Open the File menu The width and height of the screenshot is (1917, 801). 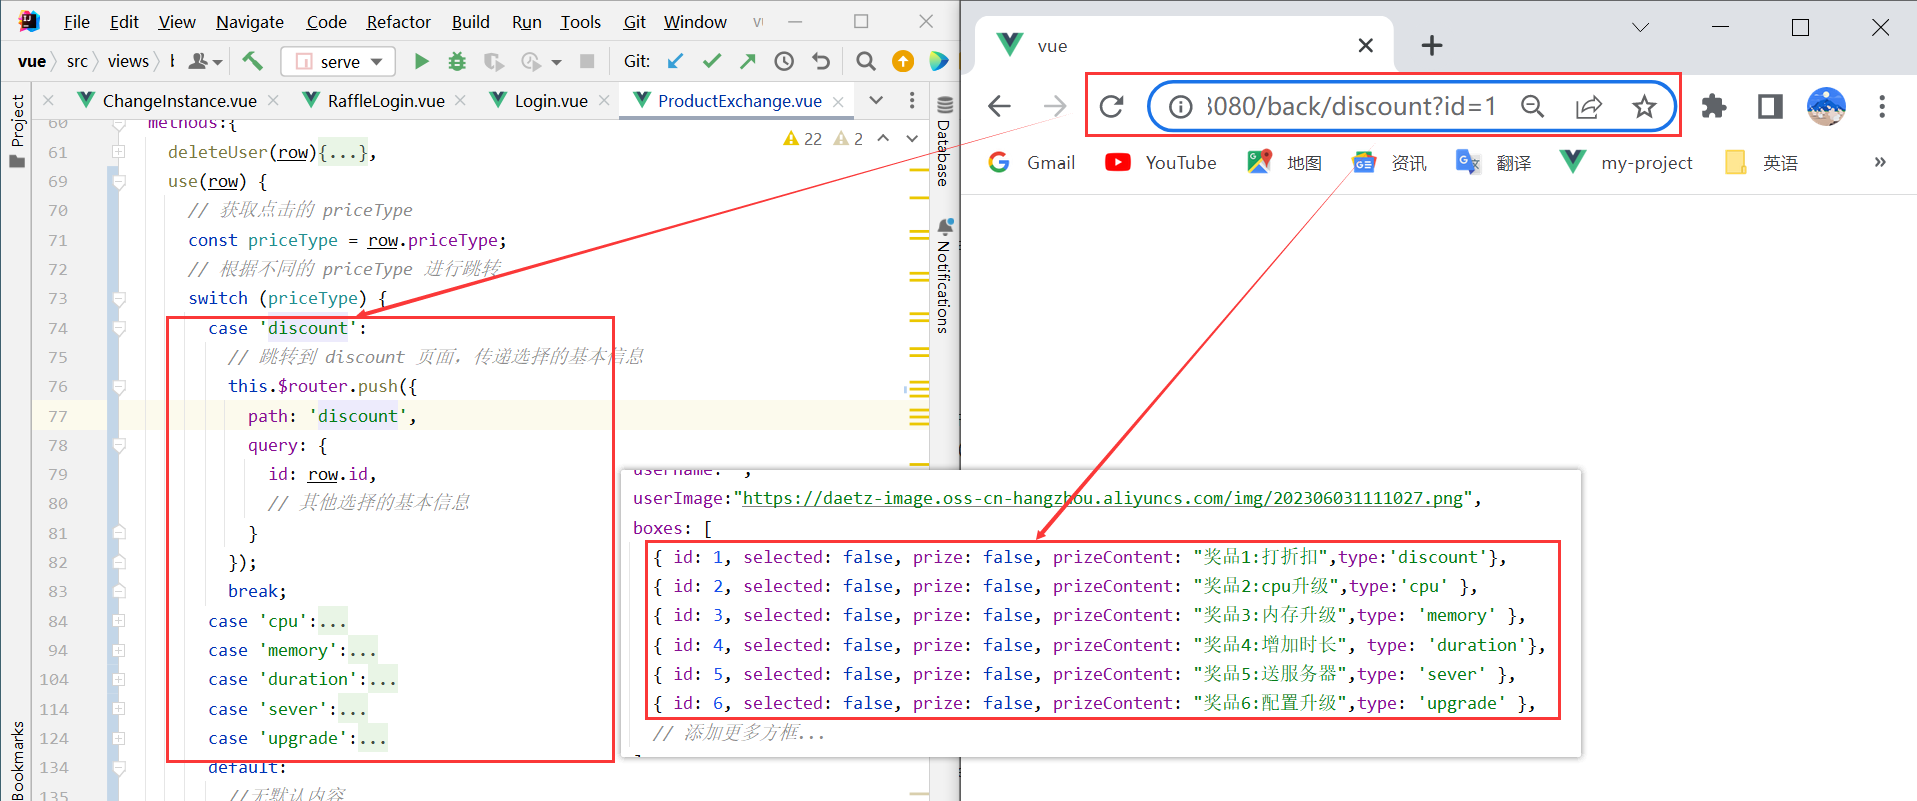click(77, 22)
